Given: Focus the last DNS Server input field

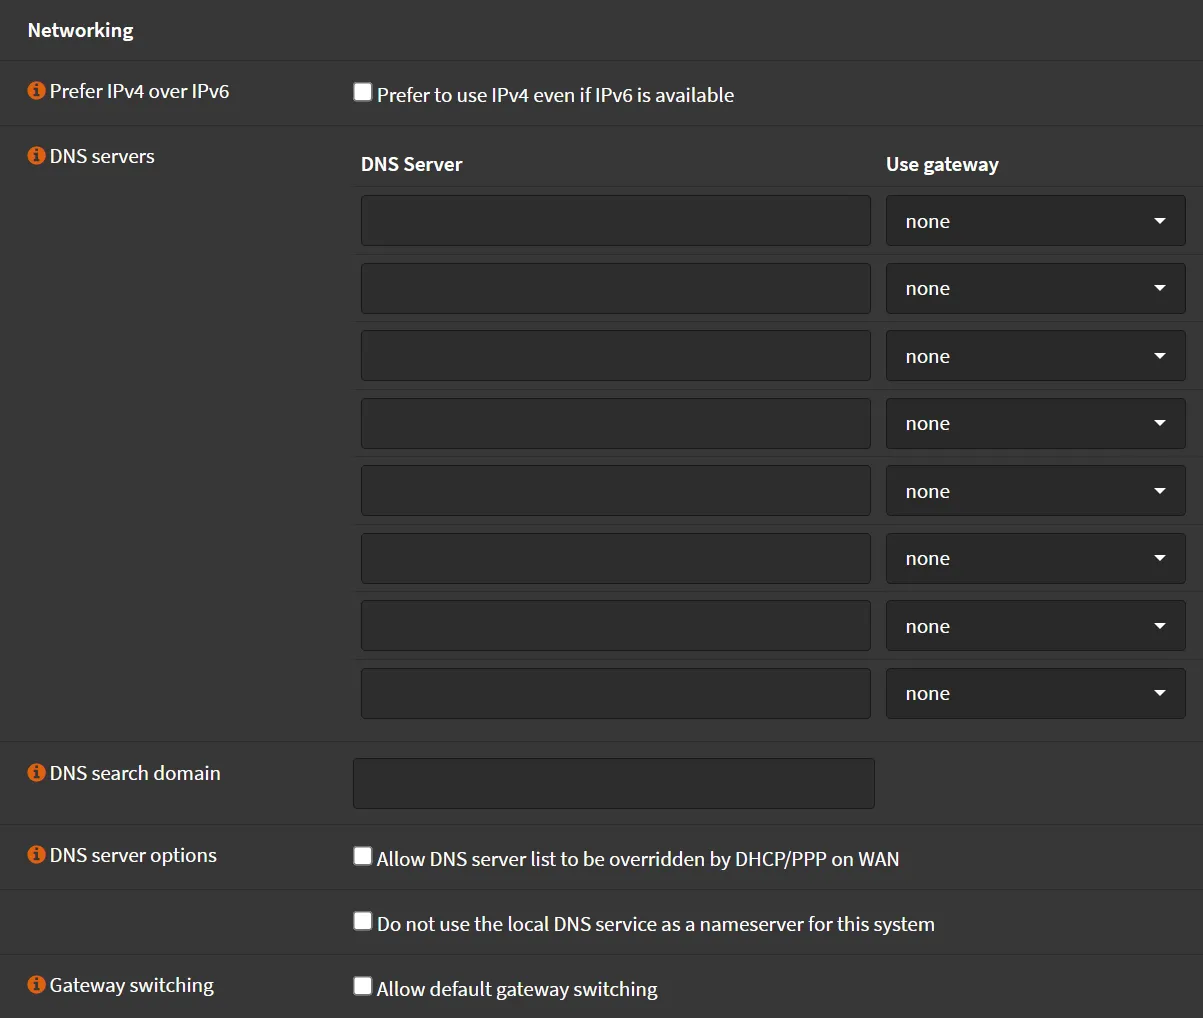Looking at the screenshot, I should [x=615, y=693].
